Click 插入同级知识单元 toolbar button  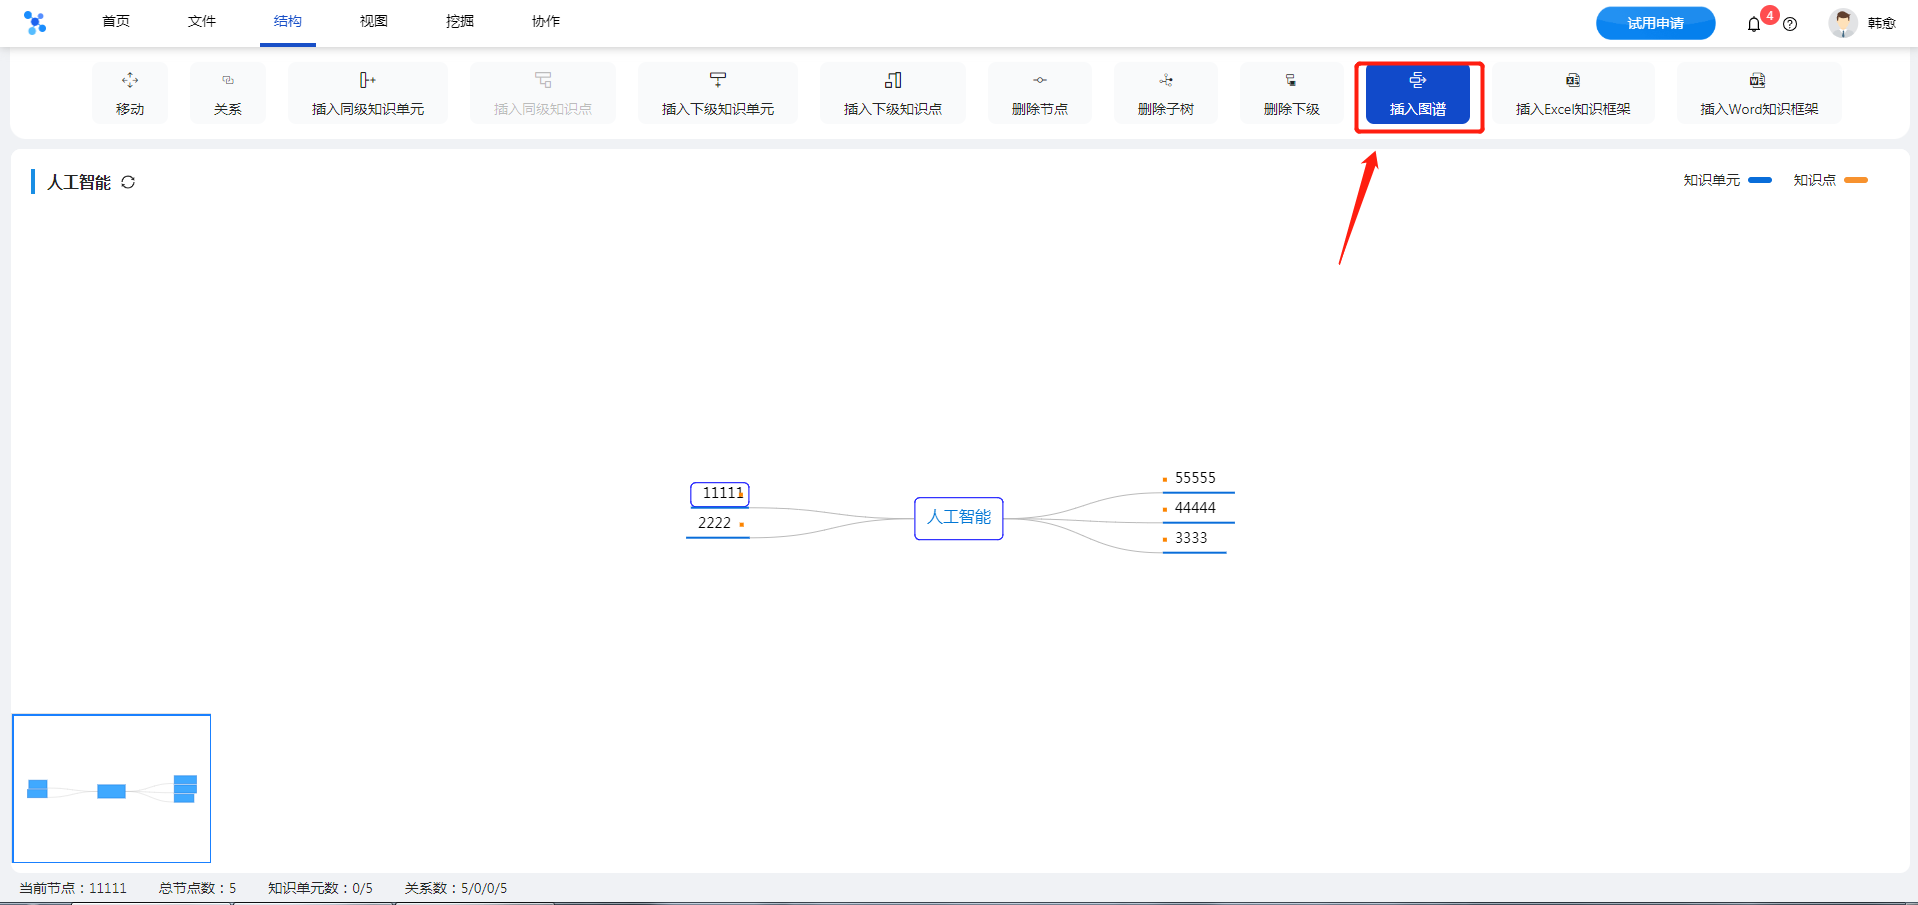coord(368,93)
